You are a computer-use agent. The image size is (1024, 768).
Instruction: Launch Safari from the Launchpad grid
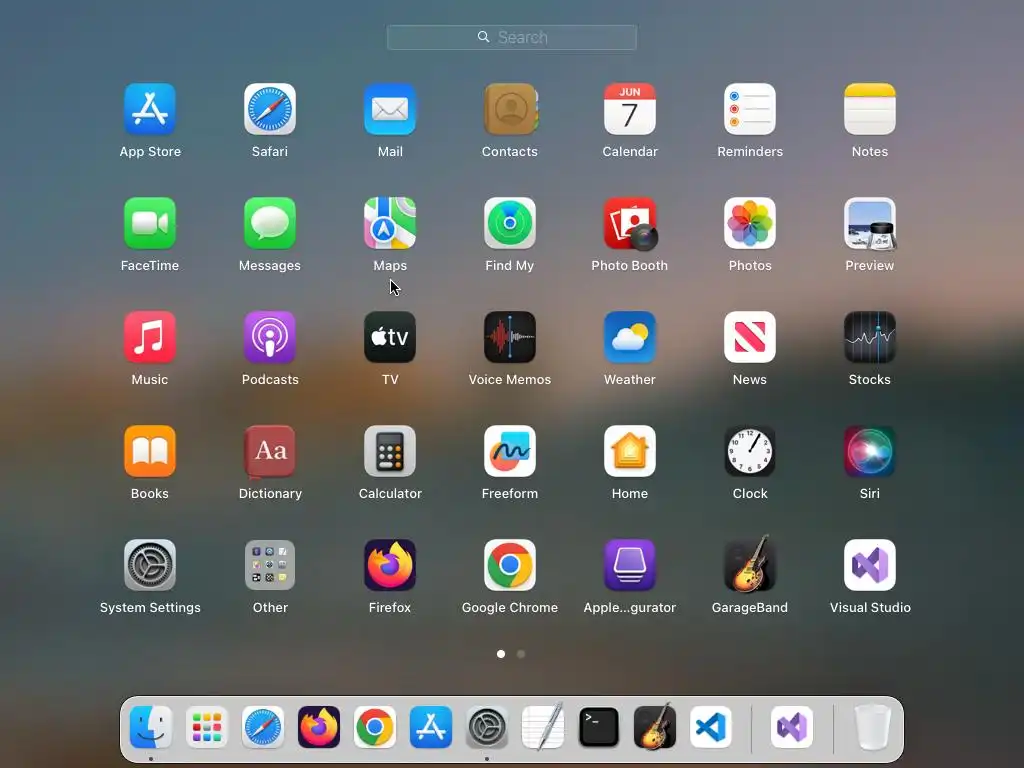(x=270, y=109)
